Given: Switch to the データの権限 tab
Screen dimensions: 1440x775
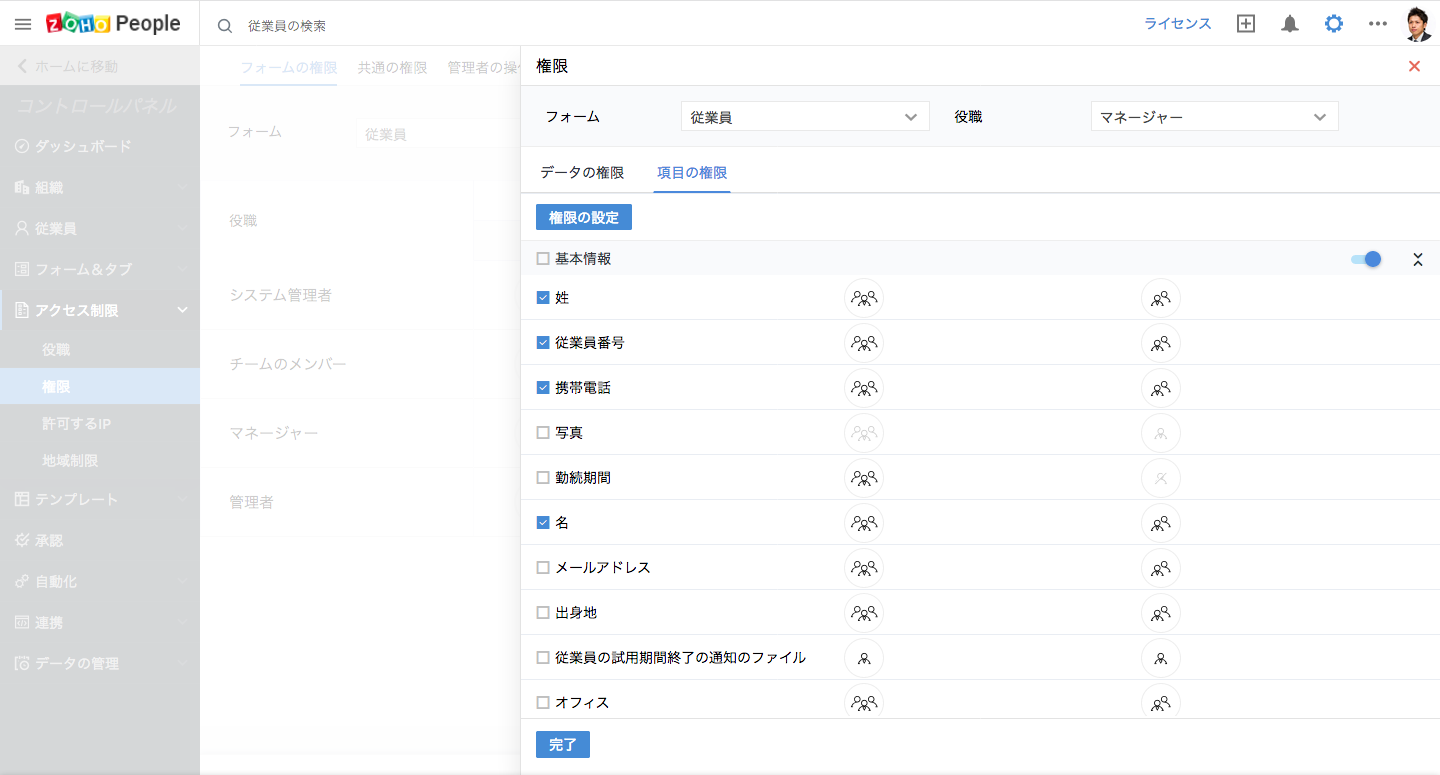Looking at the screenshot, I should [582, 173].
